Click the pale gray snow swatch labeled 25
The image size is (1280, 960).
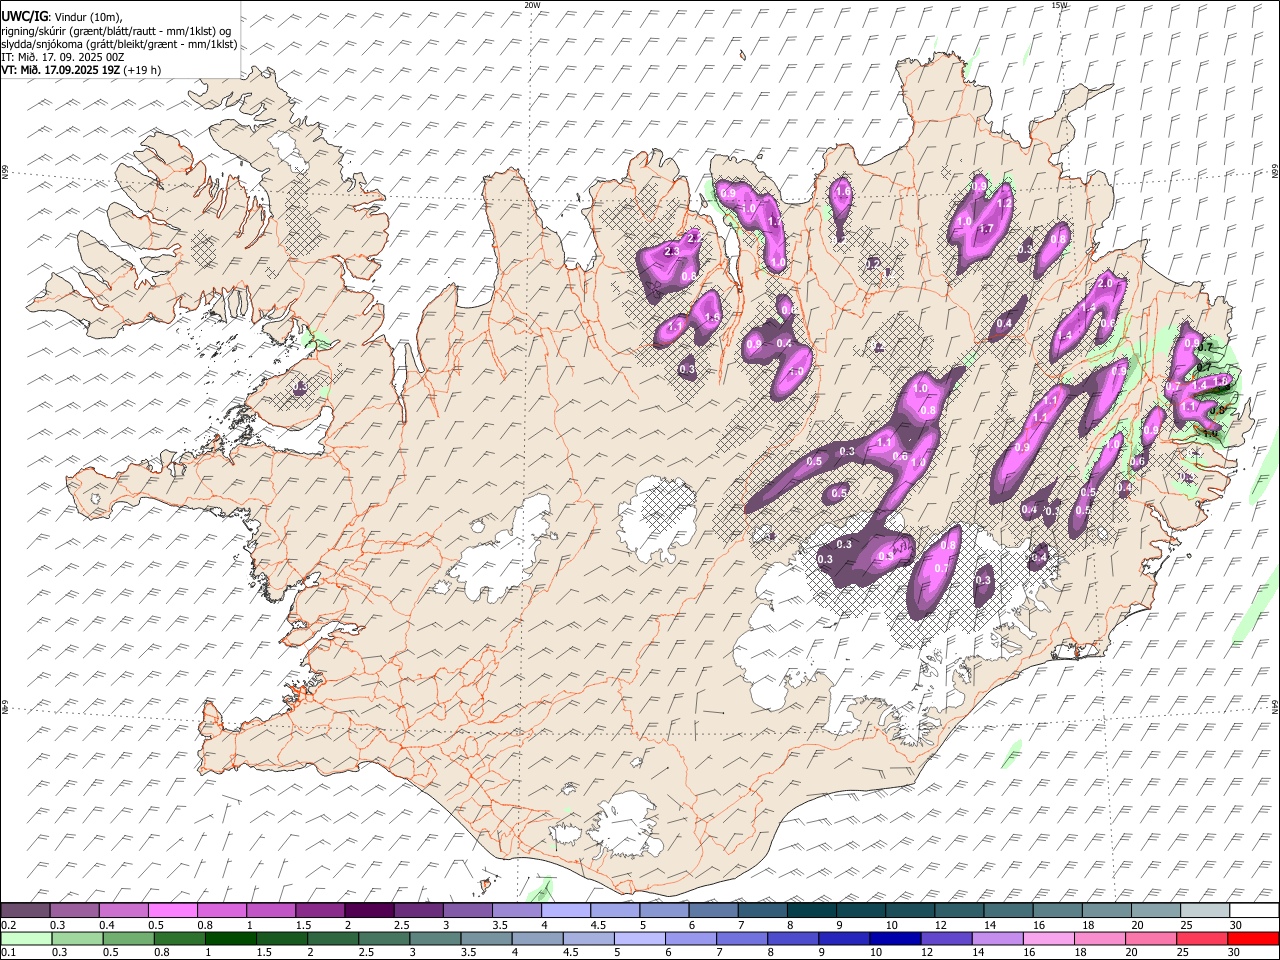pyautogui.click(x=1204, y=910)
